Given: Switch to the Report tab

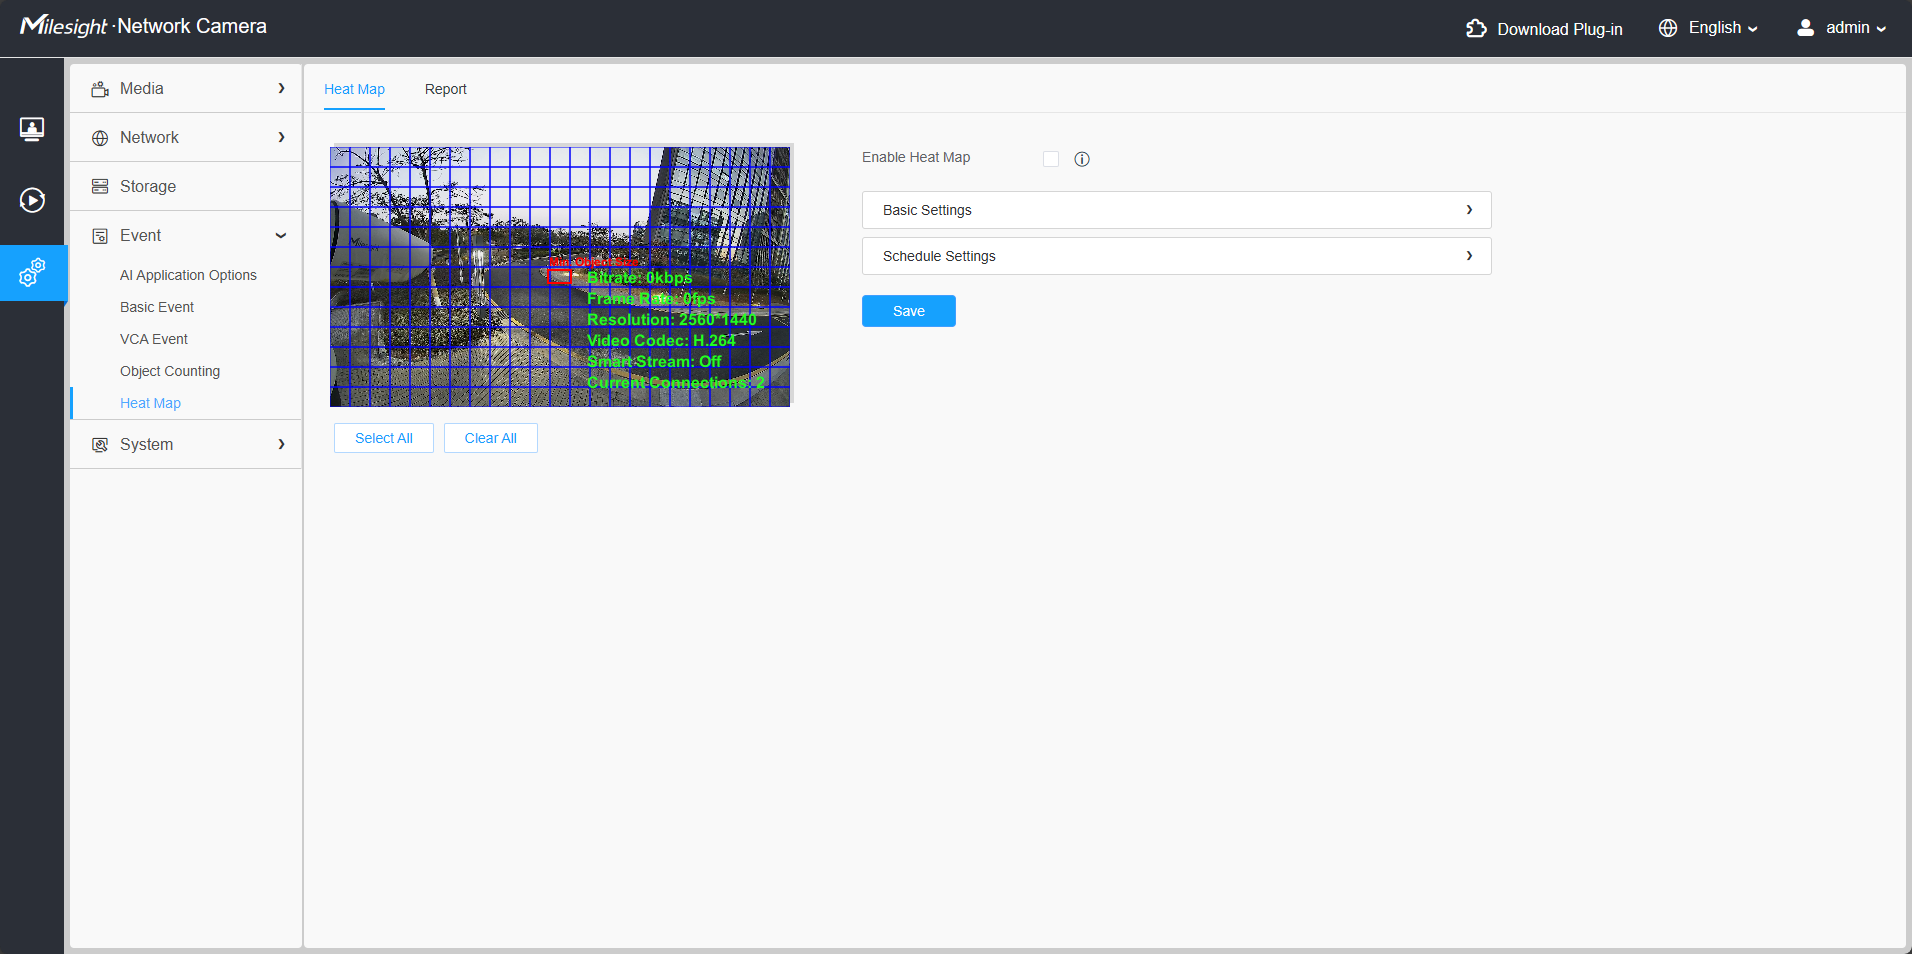Looking at the screenshot, I should (446, 89).
